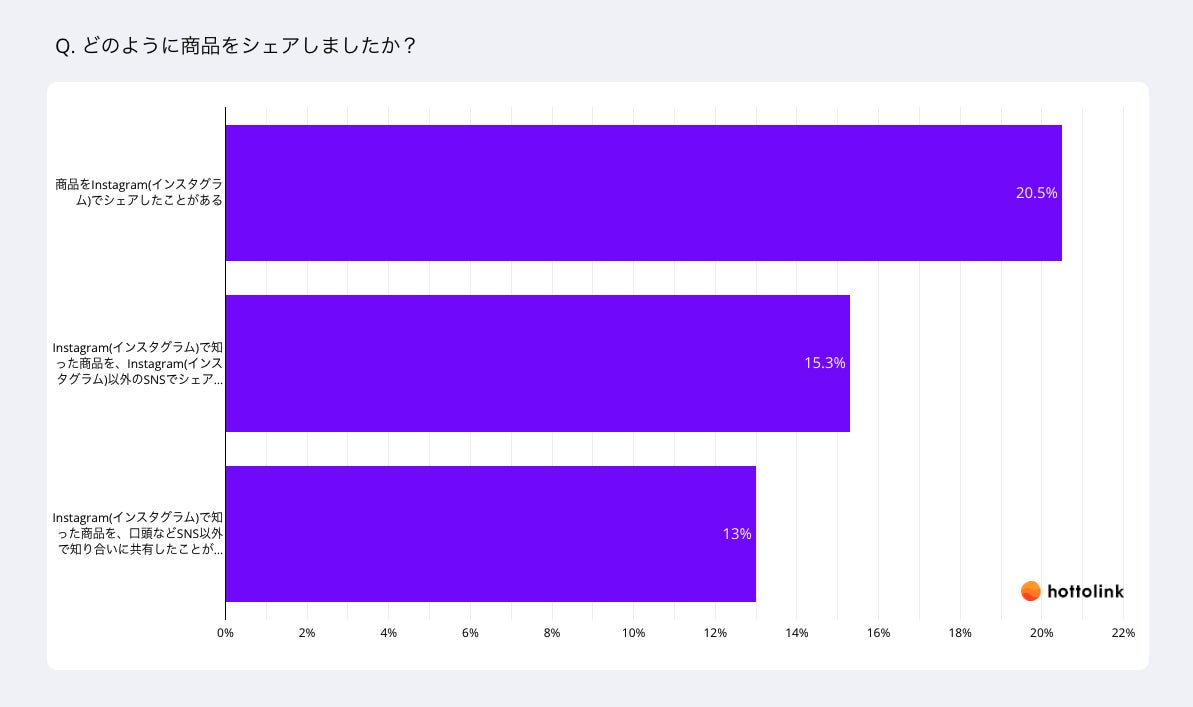Click the '商品をInstagramでシェアしたことがある' category label
The width and height of the screenshot is (1193, 707).
tap(139, 192)
